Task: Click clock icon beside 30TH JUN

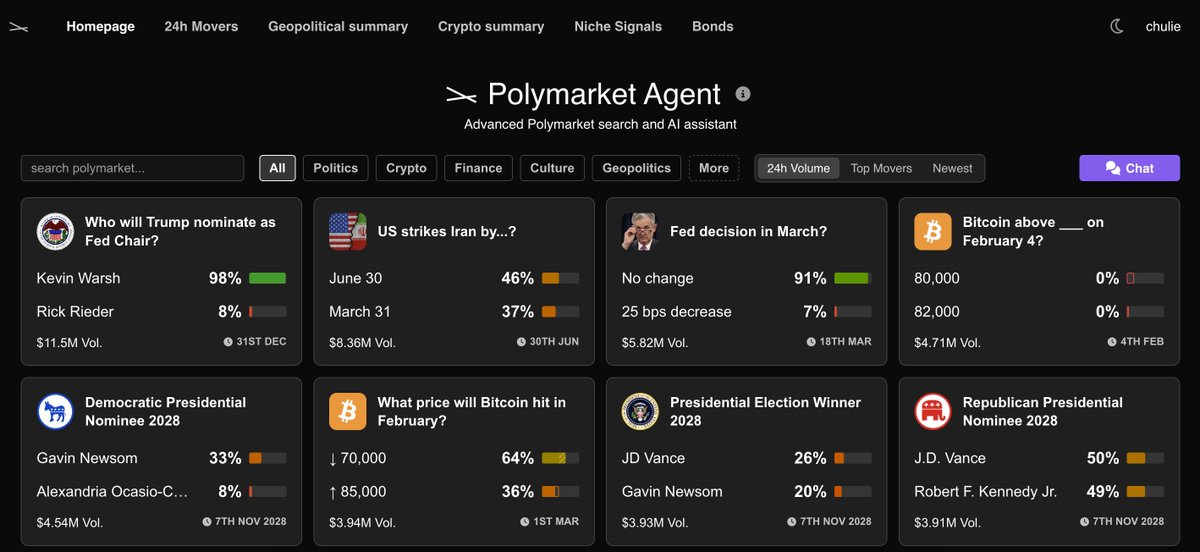Action: pos(522,342)
